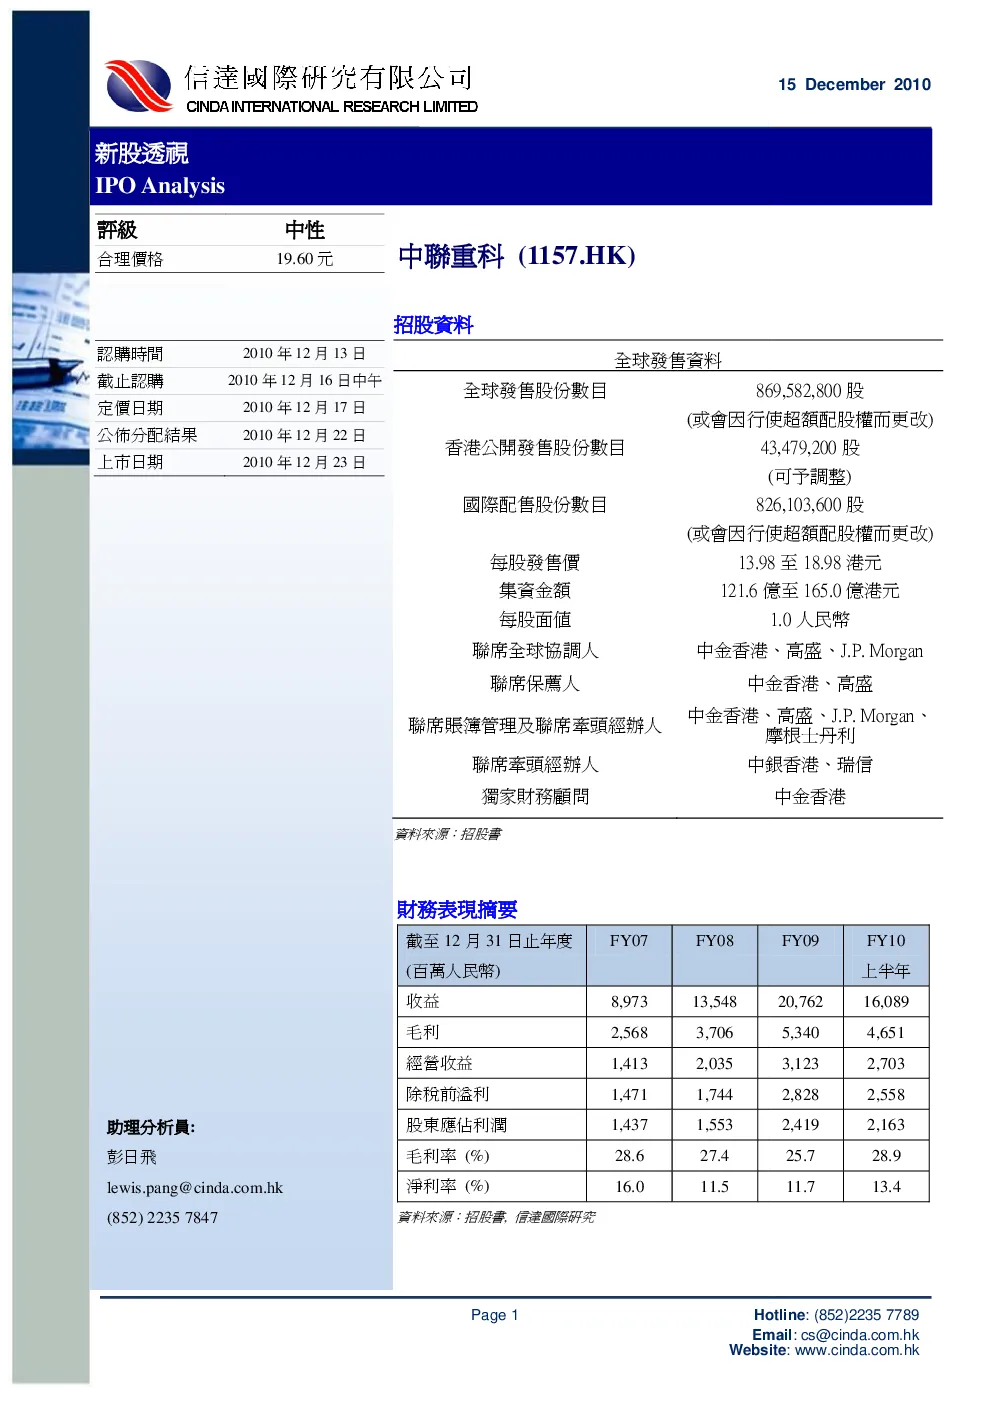Click the sole financial adviser value 中金香港
992x1403 pixels.
[x=810, y=797]
